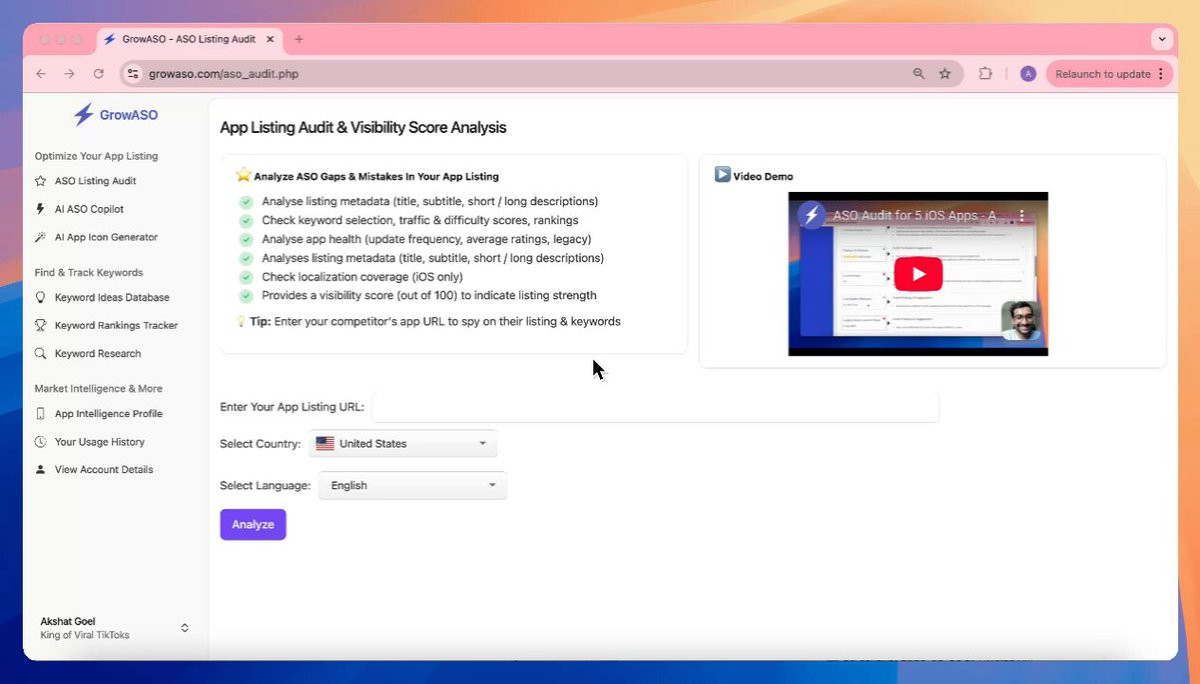Open Keyword Research menu item
This screenshot has height=684, width=1200.
coord(98,353)
